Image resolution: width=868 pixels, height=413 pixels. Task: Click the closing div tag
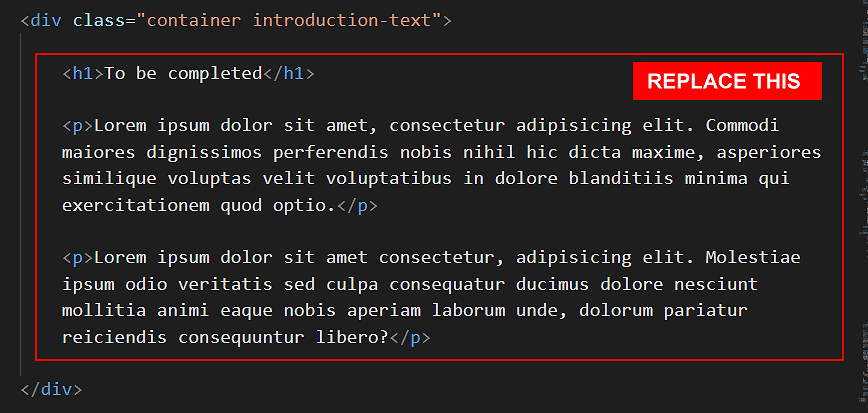(x=51, y=389)
